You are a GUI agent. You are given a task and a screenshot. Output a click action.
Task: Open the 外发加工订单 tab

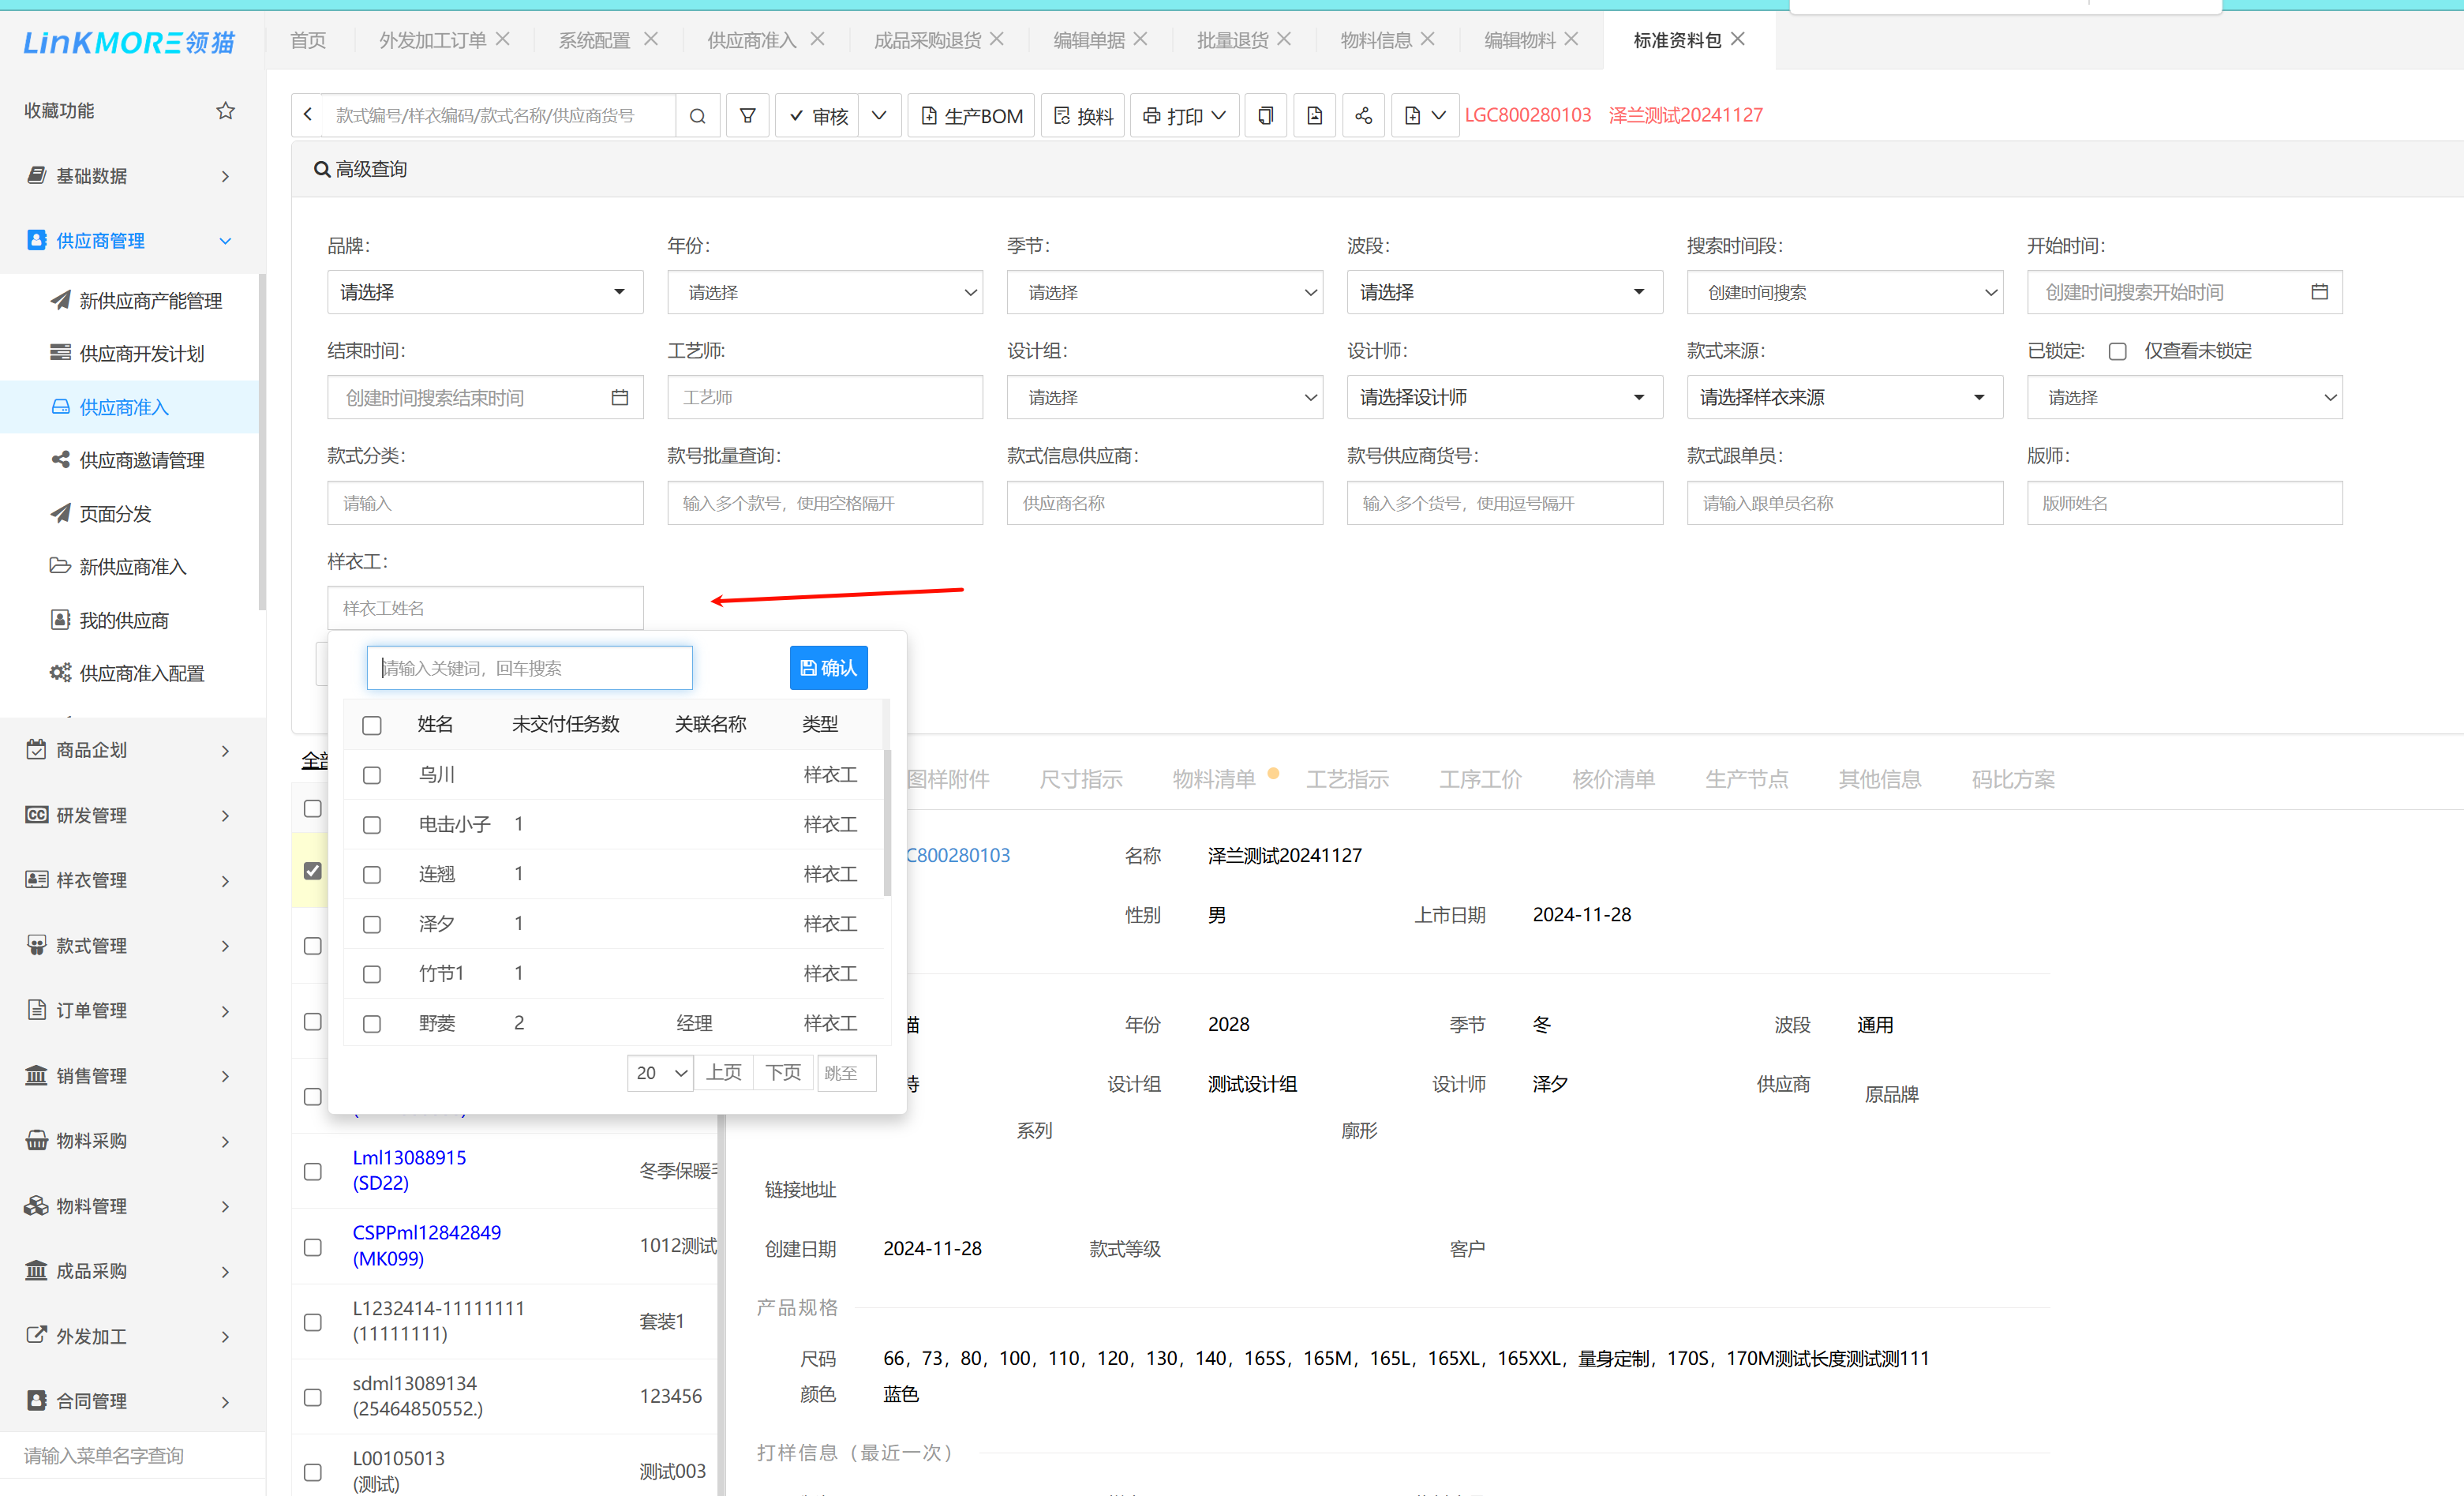tap(432, 40)
